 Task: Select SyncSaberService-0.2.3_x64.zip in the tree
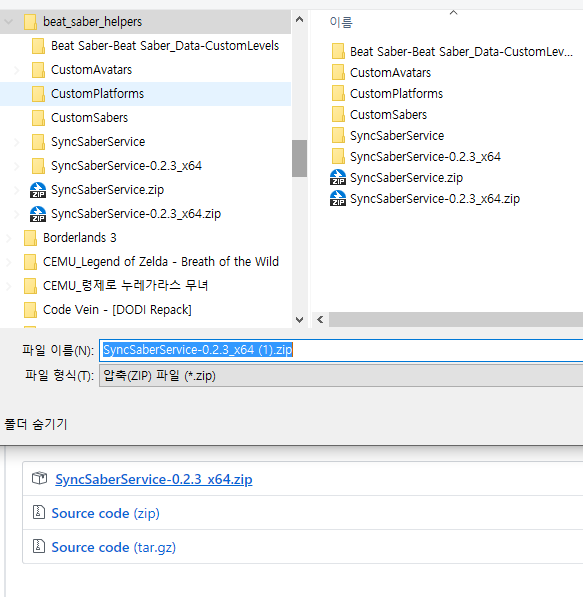point(136,214)
